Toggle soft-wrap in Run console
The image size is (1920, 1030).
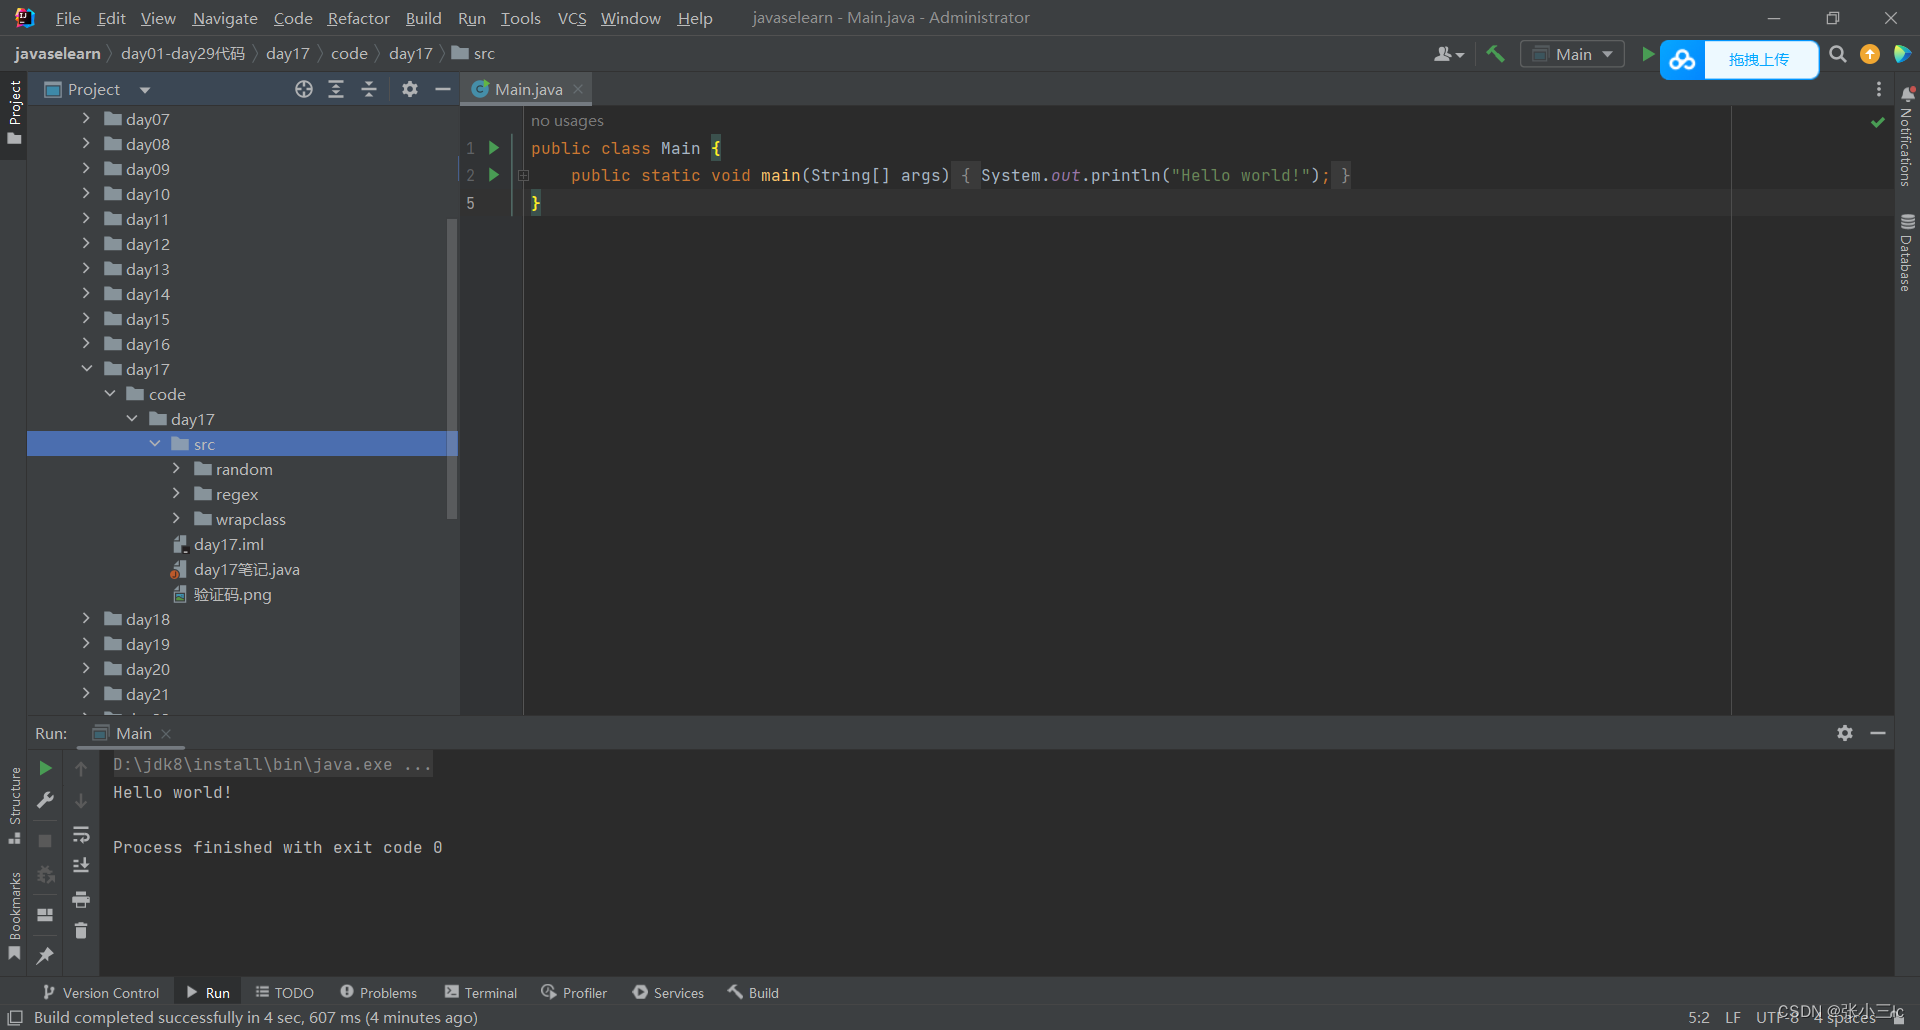tap(81, 834)
